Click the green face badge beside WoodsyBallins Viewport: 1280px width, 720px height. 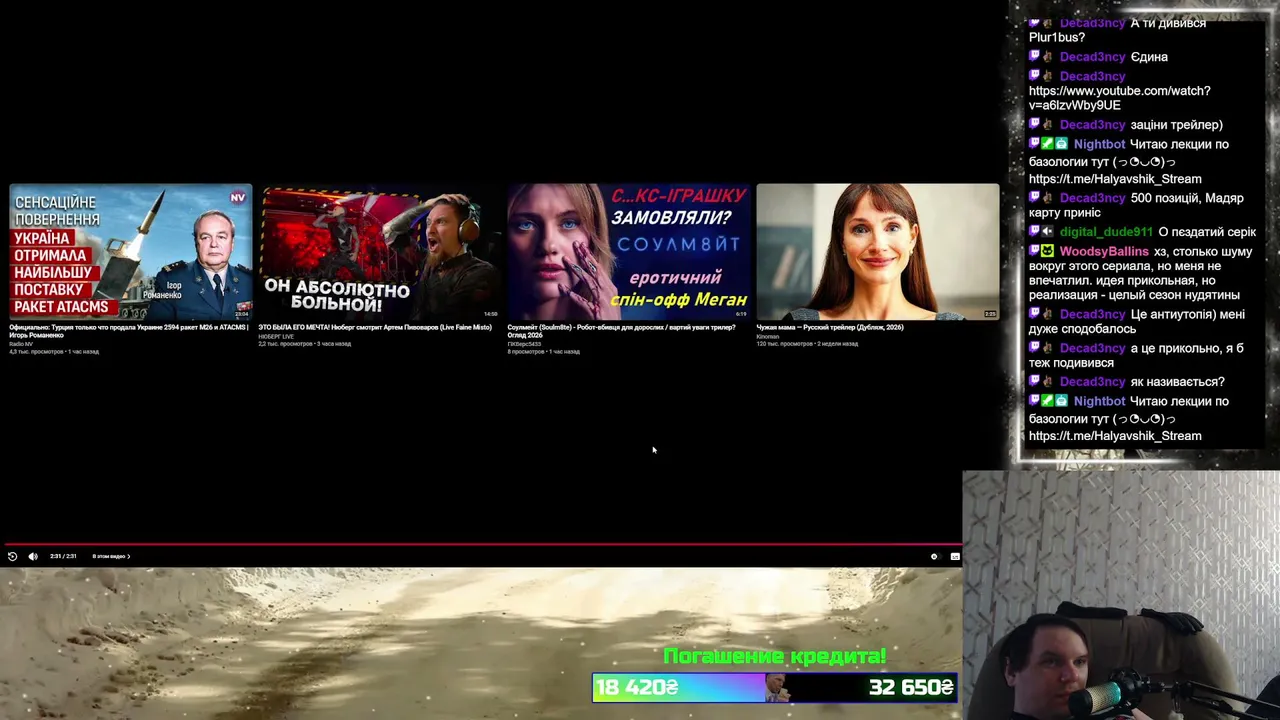[x=1048, y=252]
